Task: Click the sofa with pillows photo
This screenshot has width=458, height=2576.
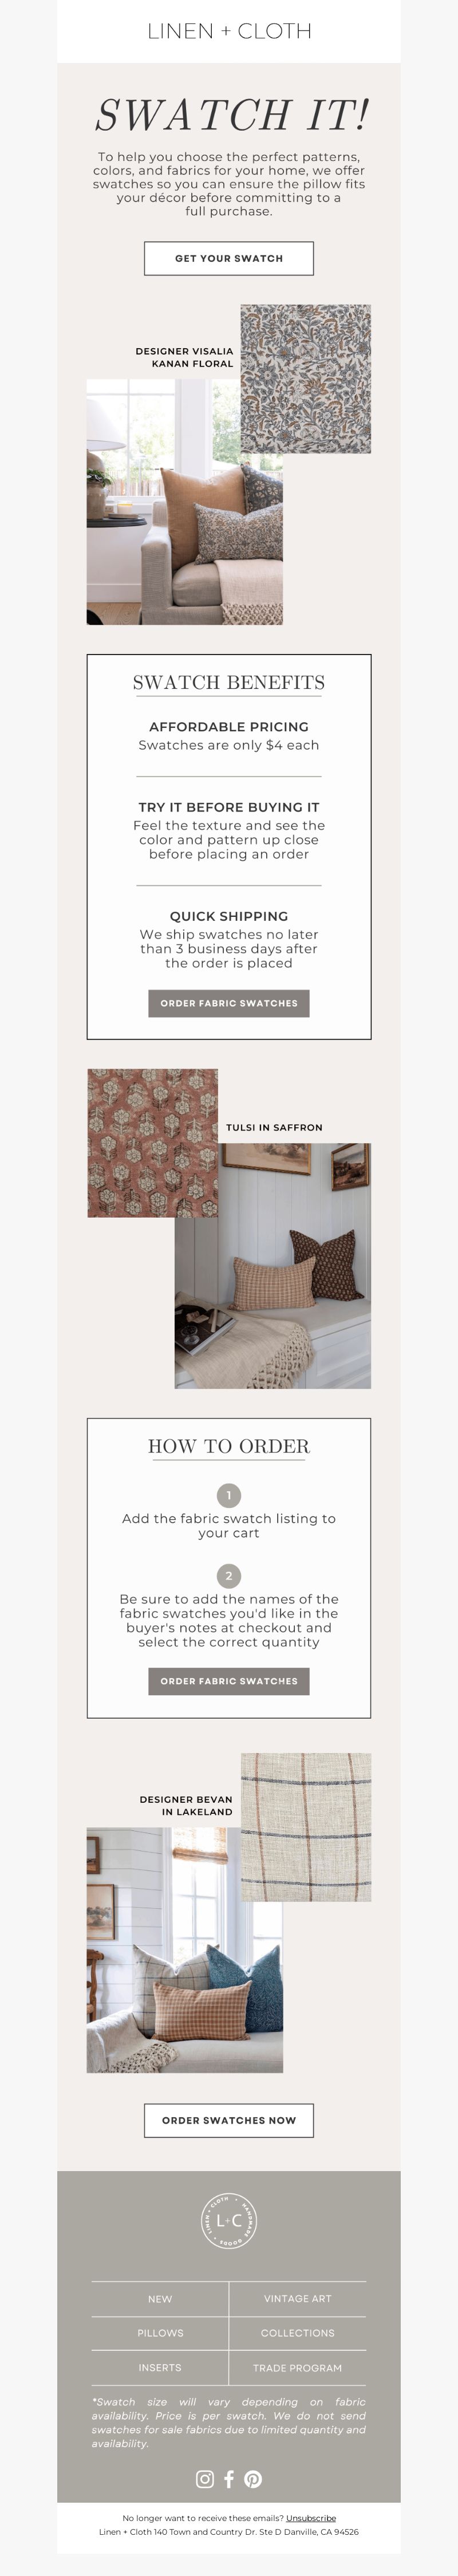Action: (185, 502)
